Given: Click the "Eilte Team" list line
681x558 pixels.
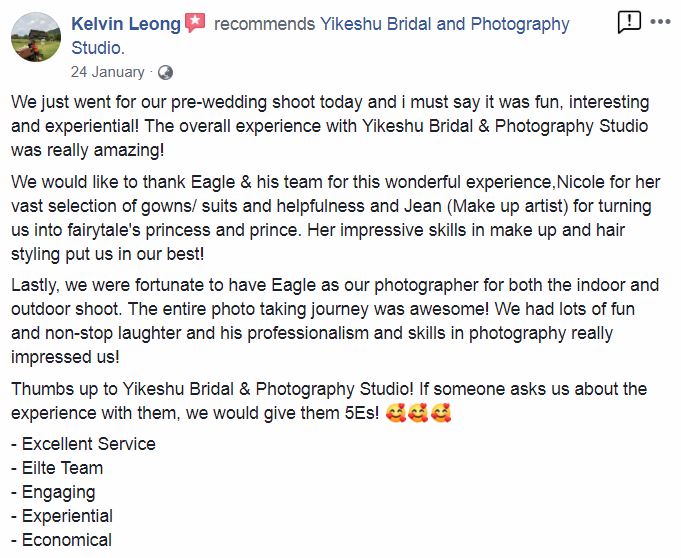Looking at the screenshot, I should click(x=57, y=468).
